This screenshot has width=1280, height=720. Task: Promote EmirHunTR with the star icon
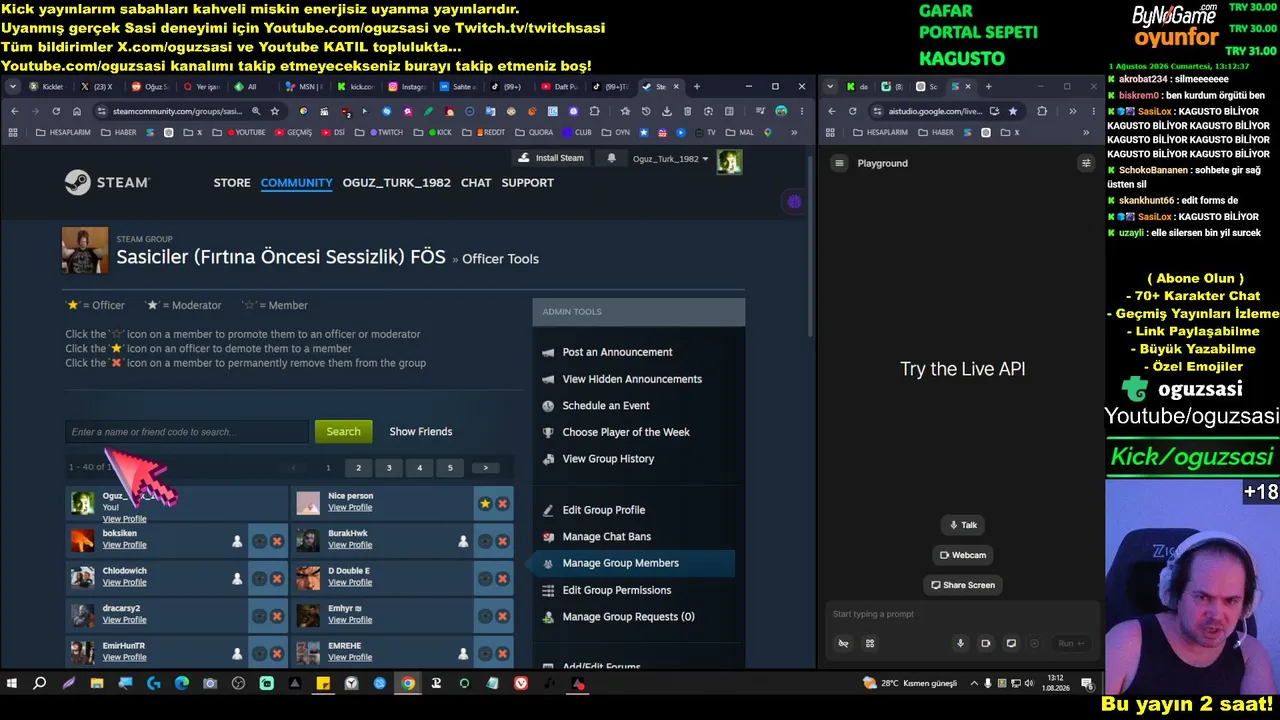(x=260, y=653)
